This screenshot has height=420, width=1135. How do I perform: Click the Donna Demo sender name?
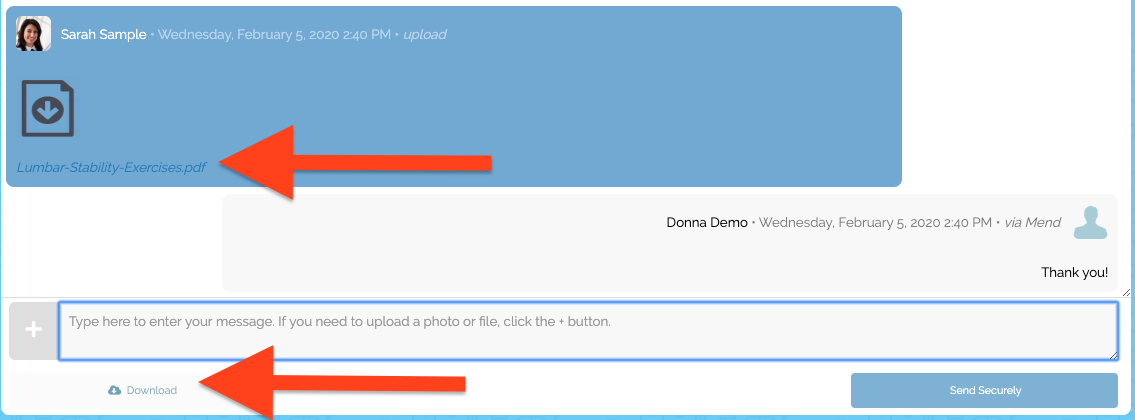pos(706,222)
